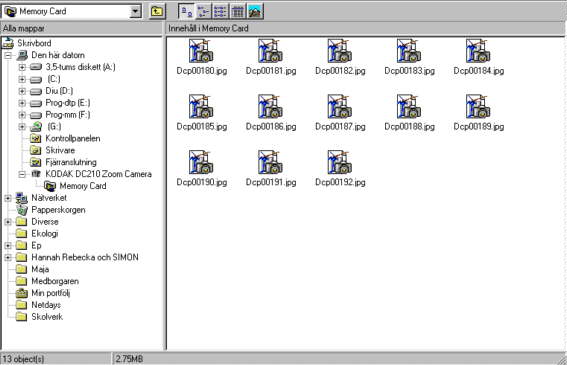Select Dcp00184.jpg image file icon
The width and height of the screenshot is (567, 365).
478,51
